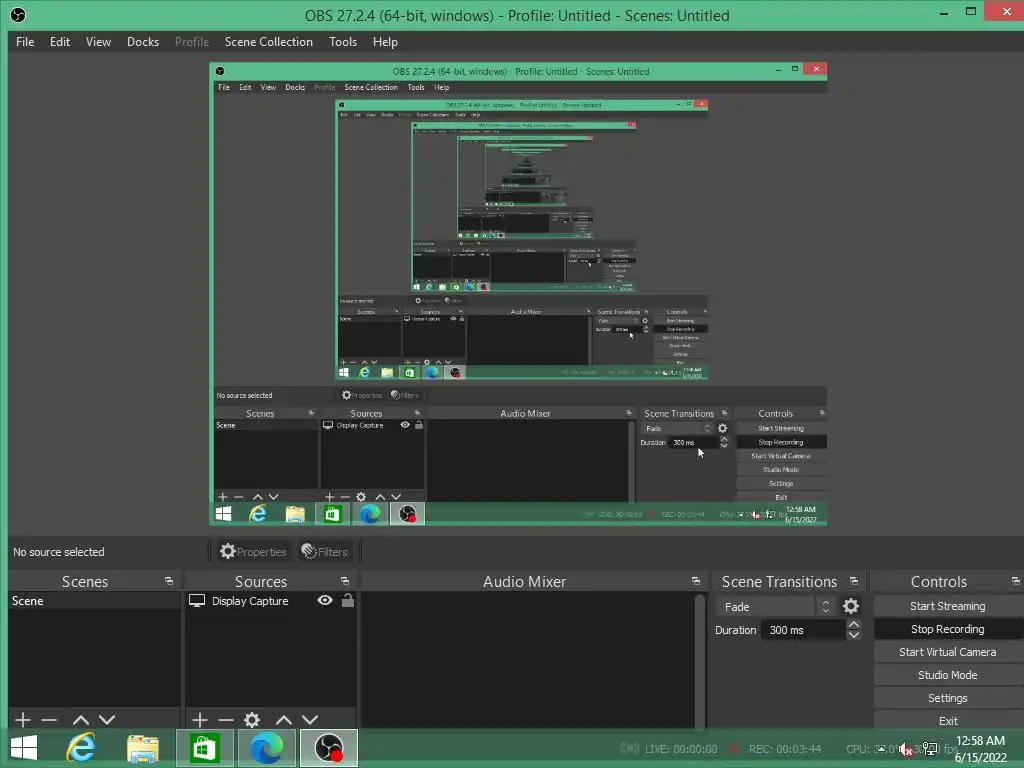The width and height of the screenshot is (1024, 768).
Task: Pop out the Scene Transitions dock
Action: (x=854, y=581)
